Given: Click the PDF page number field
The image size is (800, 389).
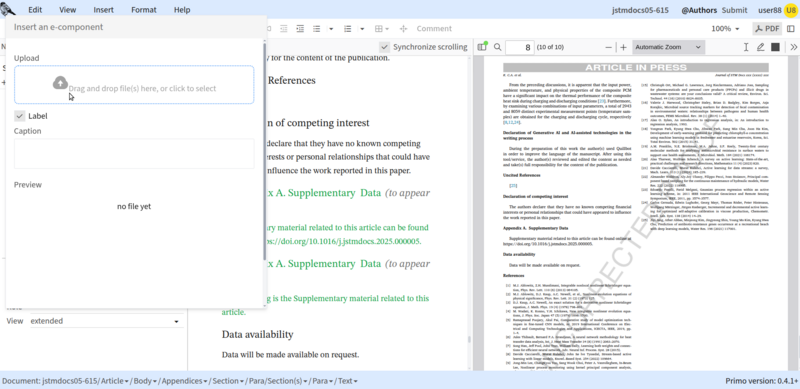Looking at the screenshot, I should tap(519, 47).
